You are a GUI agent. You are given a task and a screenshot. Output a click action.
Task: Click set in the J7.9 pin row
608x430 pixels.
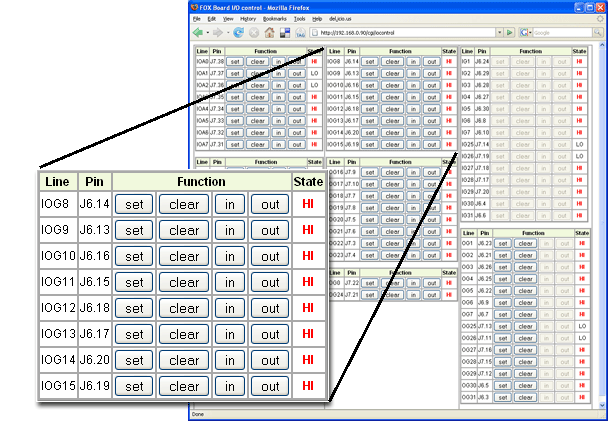point(370,173)
